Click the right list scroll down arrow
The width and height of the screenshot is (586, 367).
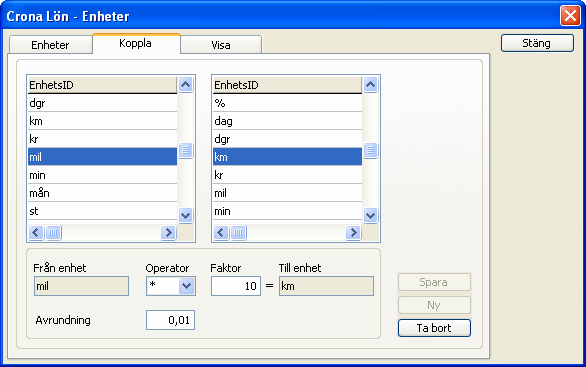pos(370,215)
